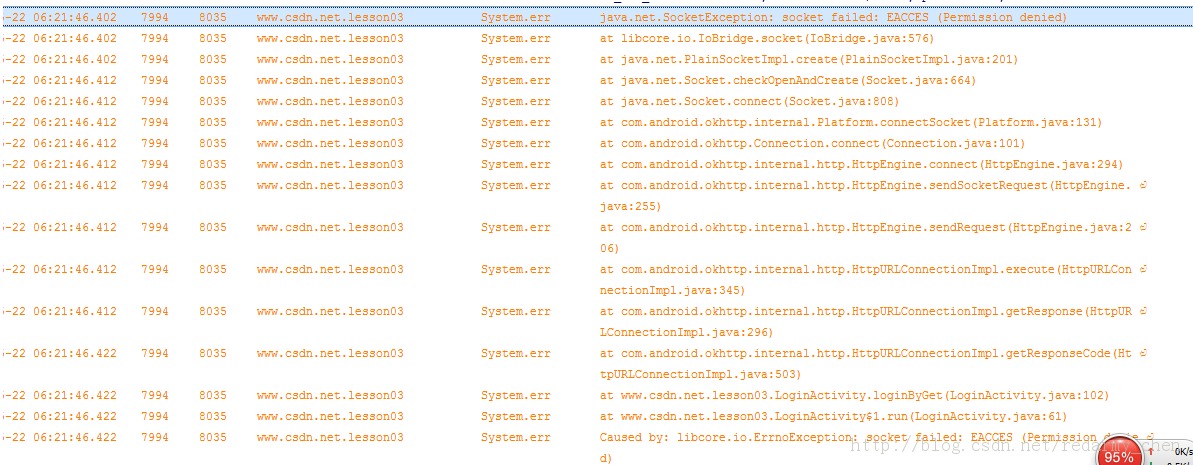
Task: Click timestamp 06:21:46.422 in the LoginActivity$1.run row
Action: (75, 416)
